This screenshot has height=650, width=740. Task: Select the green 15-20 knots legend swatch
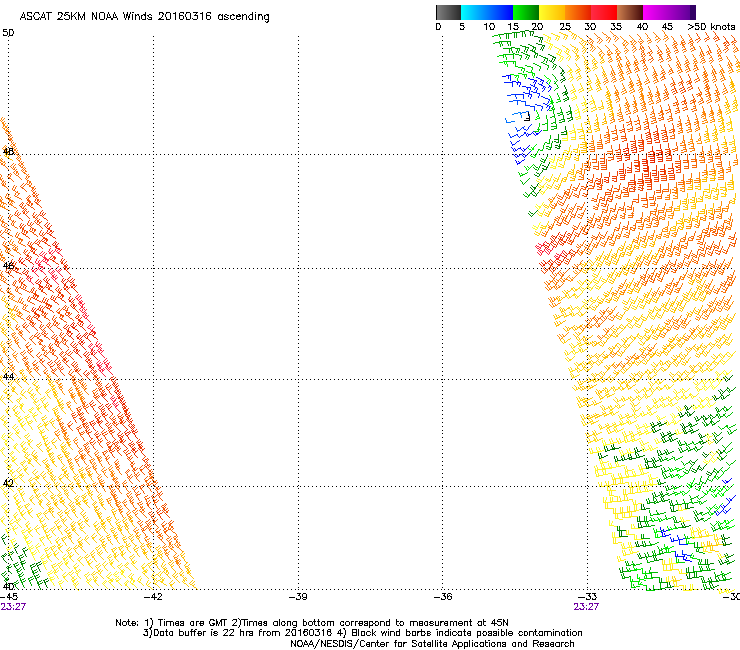click(526, 12)
